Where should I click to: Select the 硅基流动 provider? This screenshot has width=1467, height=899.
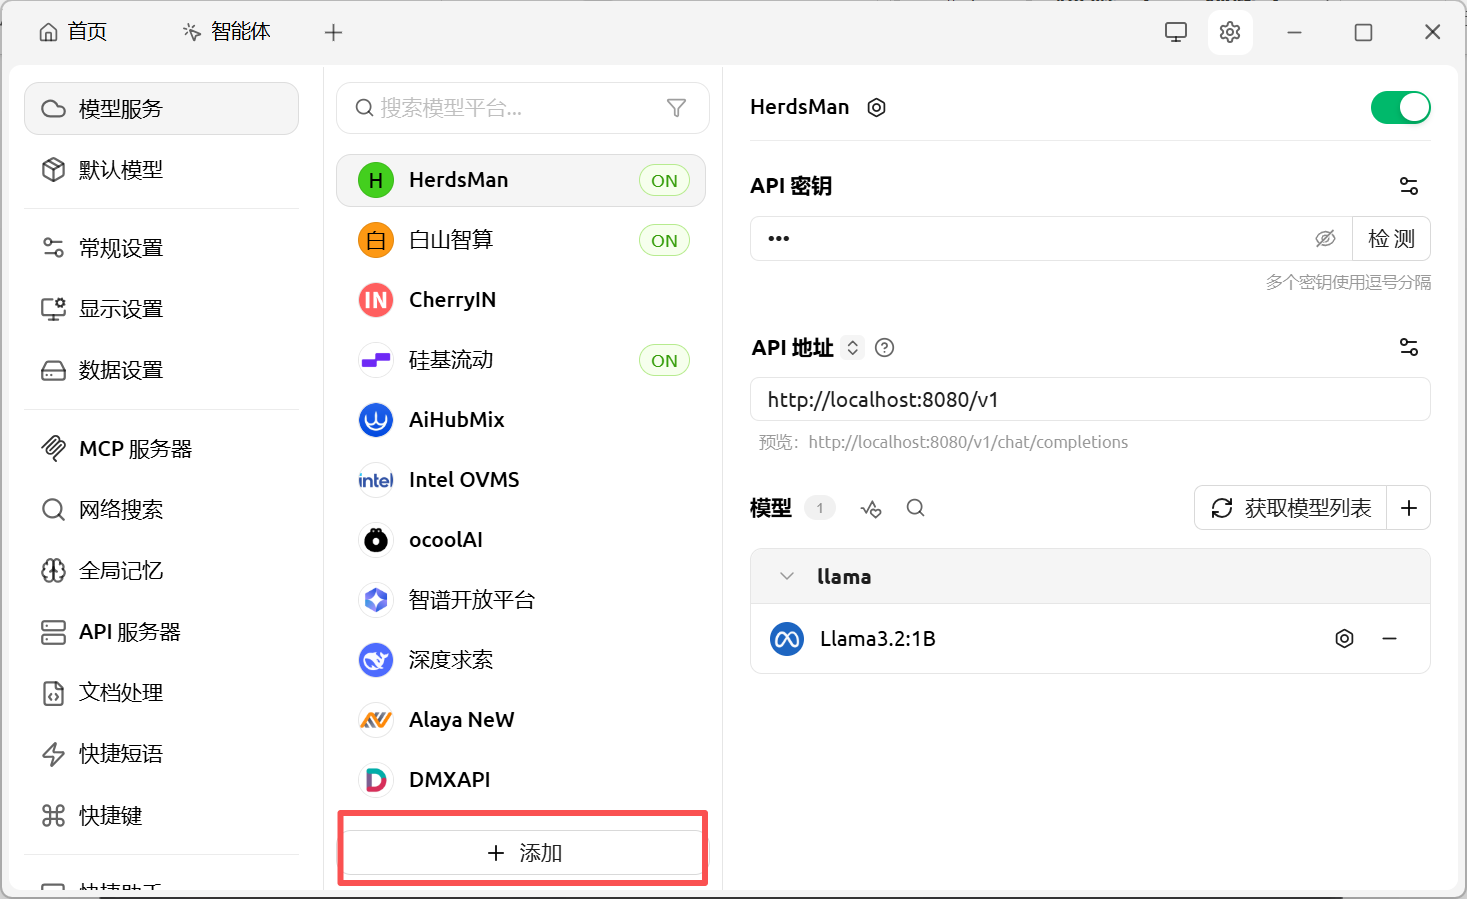[x=521, y=360]
